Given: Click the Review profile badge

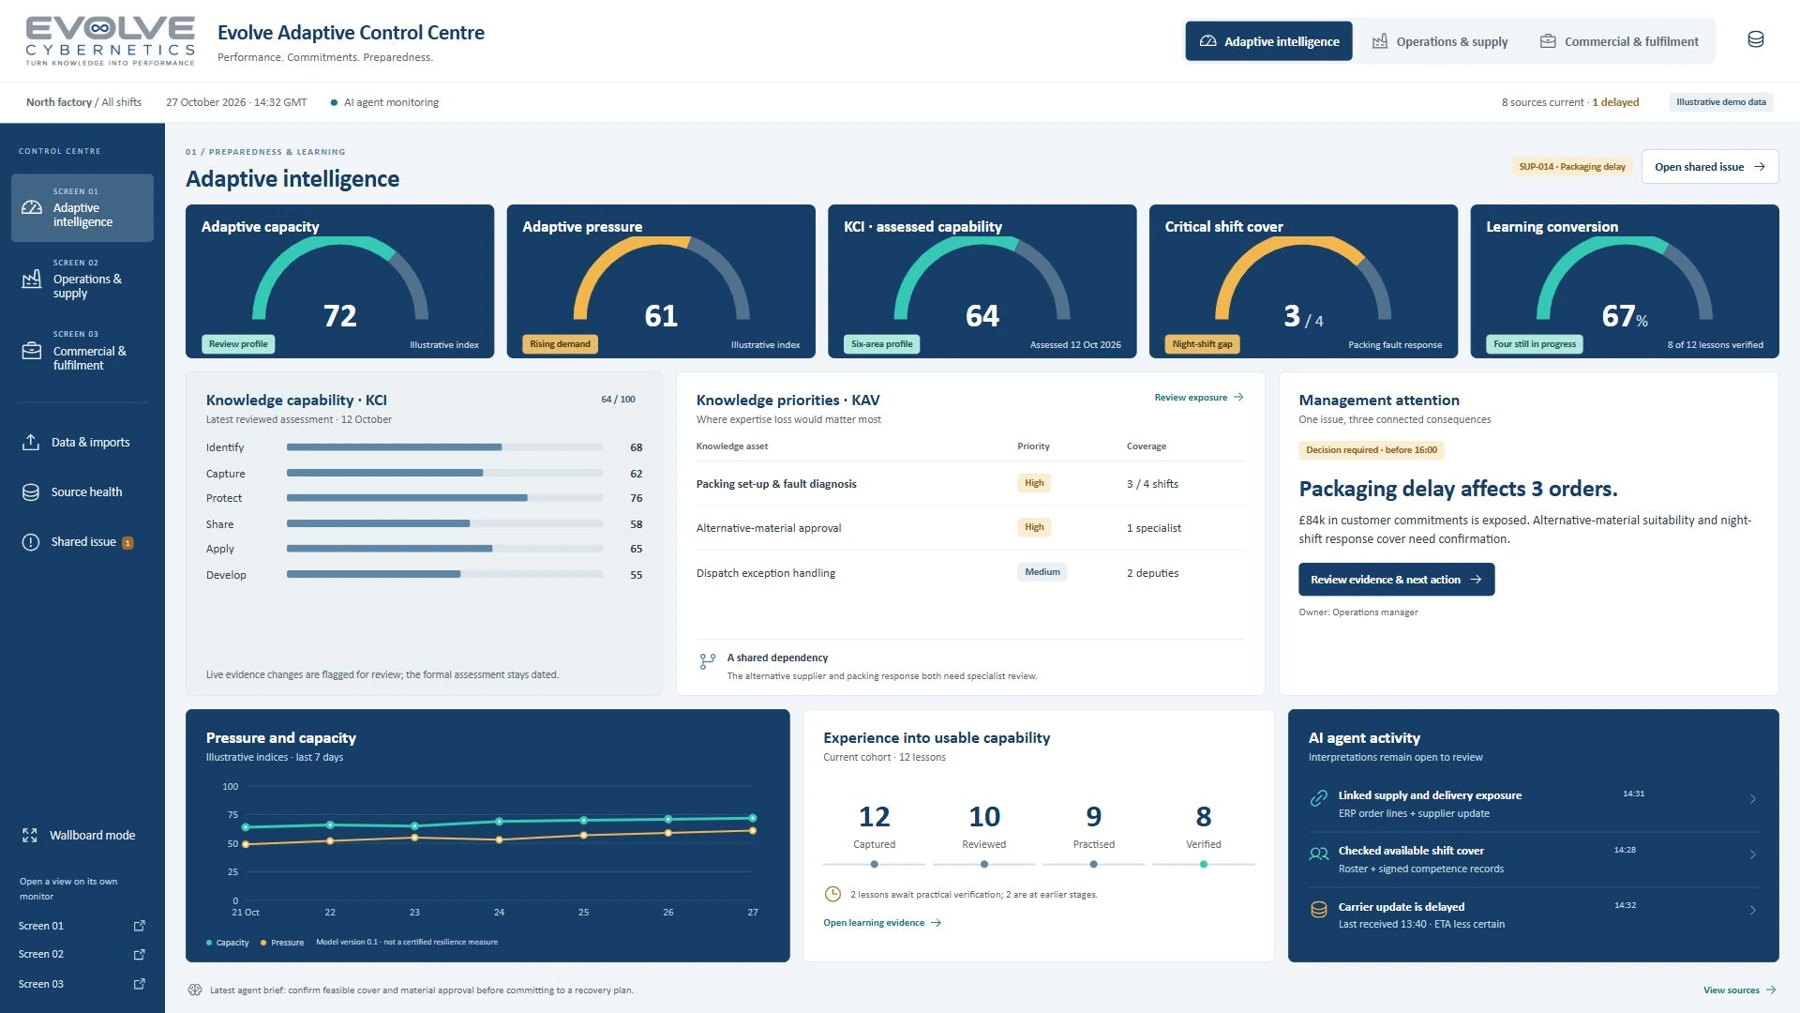Looking at the screenshot, I should 238,344.
